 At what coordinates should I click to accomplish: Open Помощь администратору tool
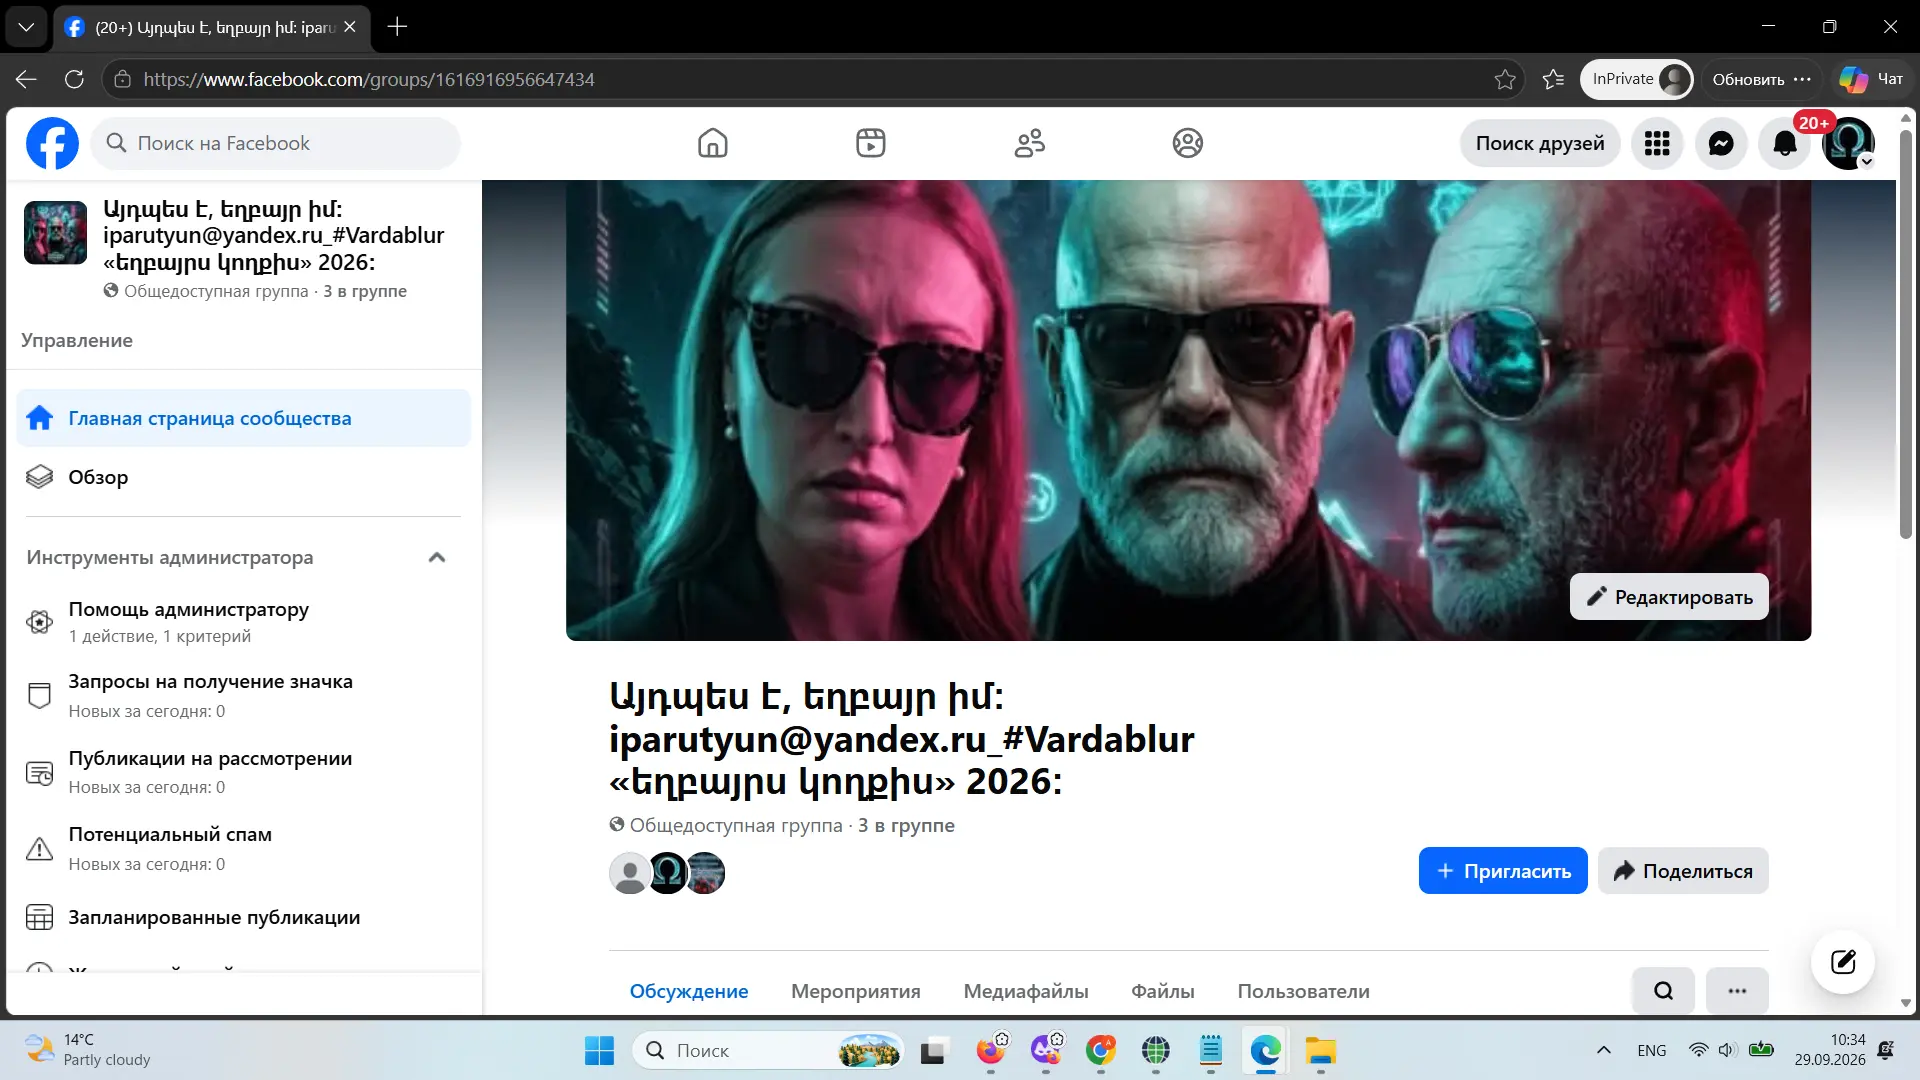click(x=244, y=622)
